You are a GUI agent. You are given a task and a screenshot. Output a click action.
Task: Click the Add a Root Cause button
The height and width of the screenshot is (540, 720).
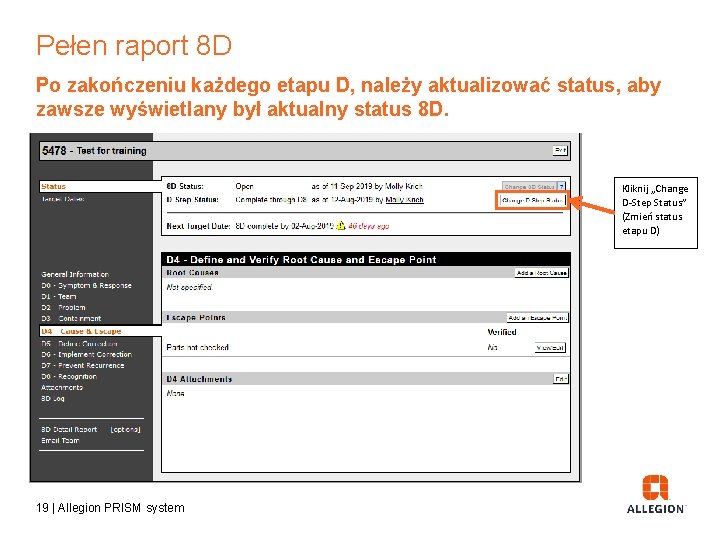pyautogui.click(x=541, y=273)
